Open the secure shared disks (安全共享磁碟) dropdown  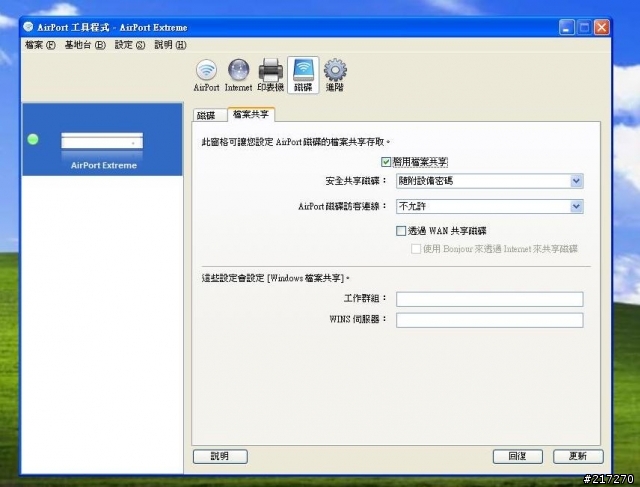489,181
